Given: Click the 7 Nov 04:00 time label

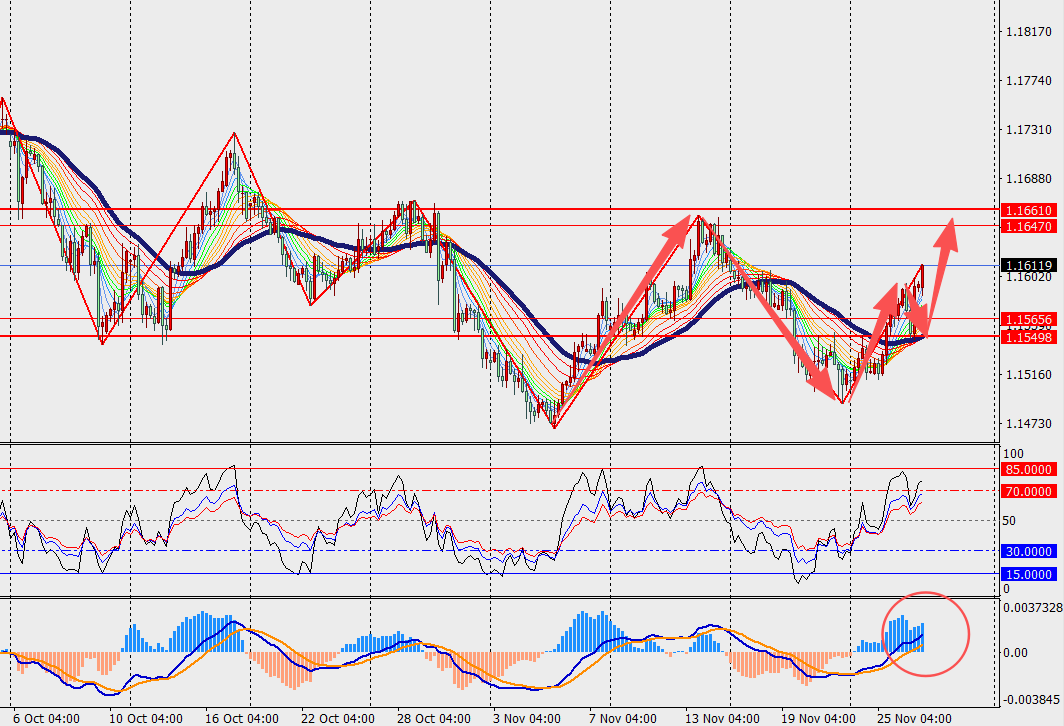Looking at the screenshot, I should tap(623, 719).
